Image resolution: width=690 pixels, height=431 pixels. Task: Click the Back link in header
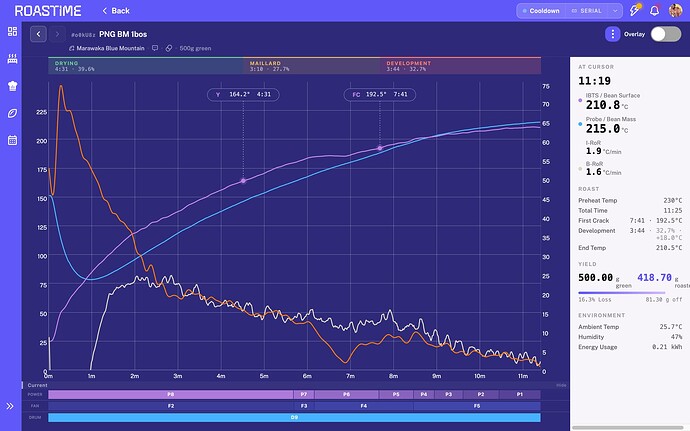click(116, 11)
